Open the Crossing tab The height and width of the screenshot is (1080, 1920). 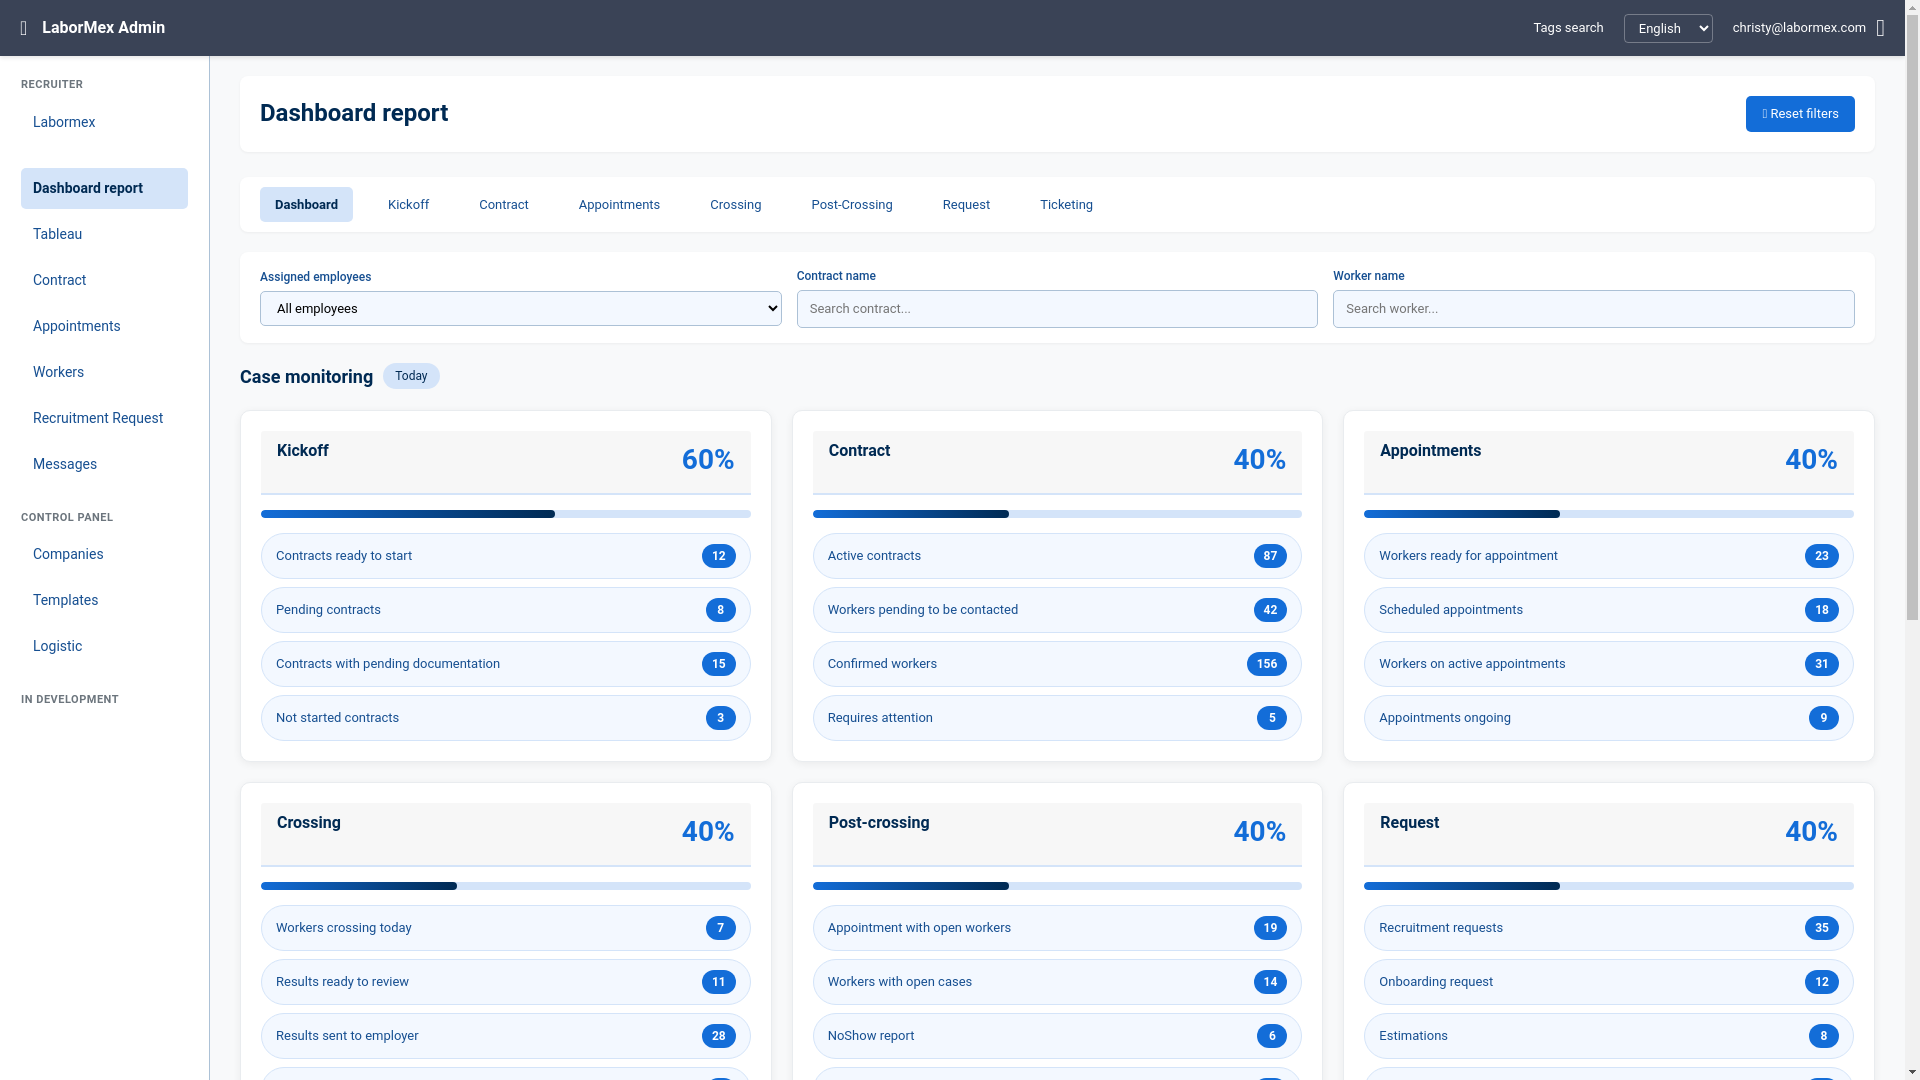pos(736,205)
